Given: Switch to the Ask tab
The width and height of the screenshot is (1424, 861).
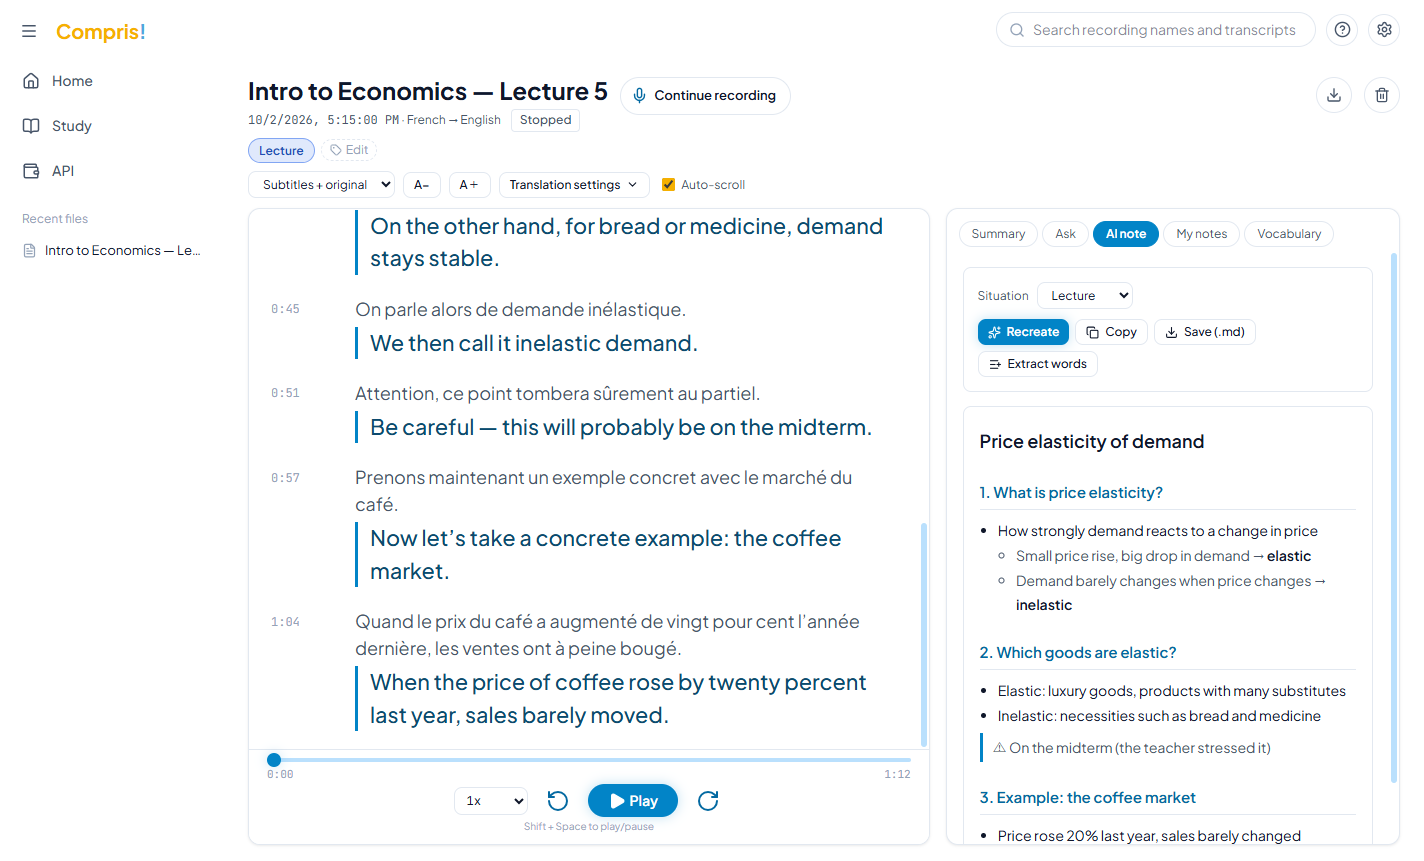Looking at the screenshot, I should (1066, 234).
